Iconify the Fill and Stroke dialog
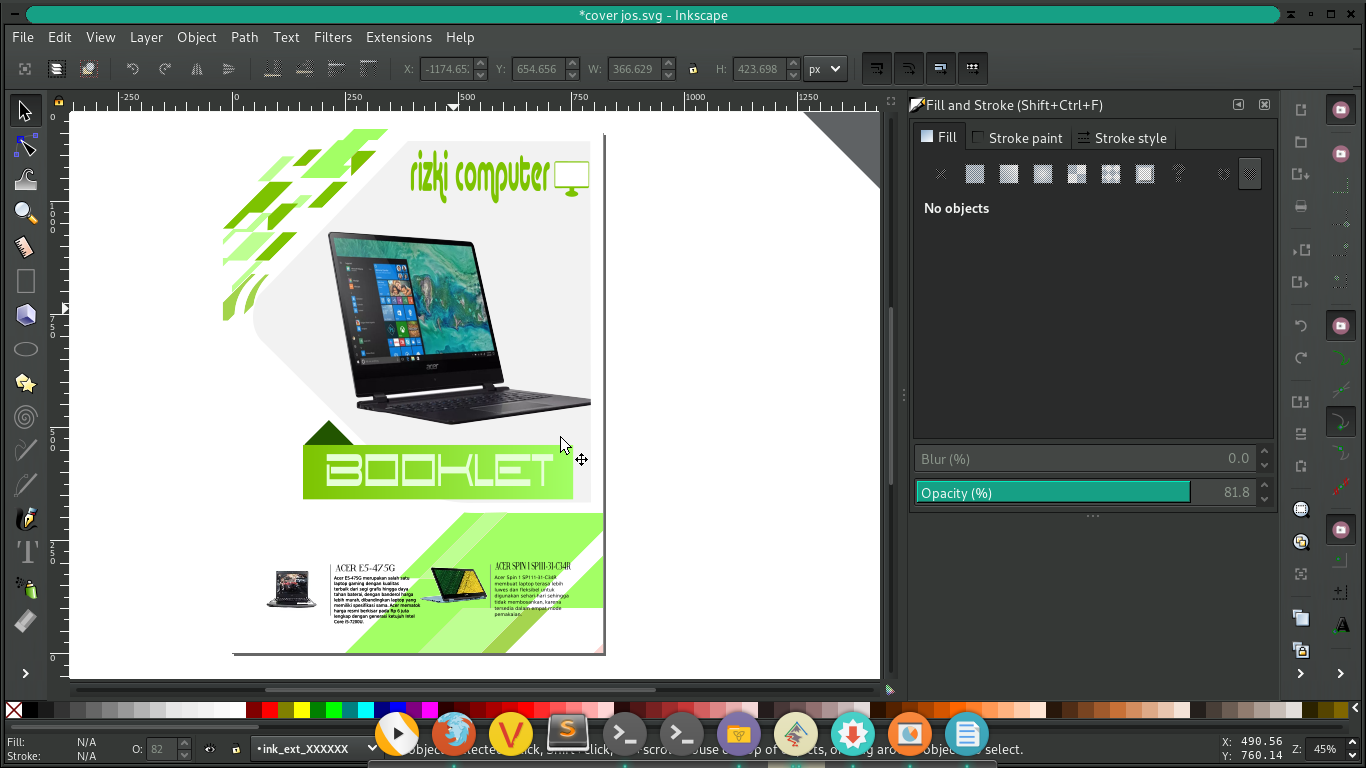The width and height of the screenshot is (1366, 768). (x=1238, y=105)
